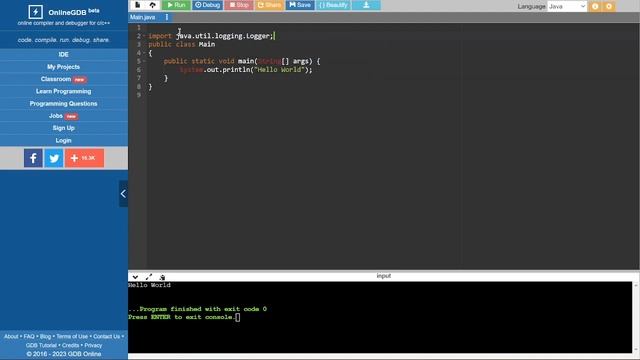Click the "Press ENTER to exit console" message
The image size is (640, 360).
(x=182, y=317)
